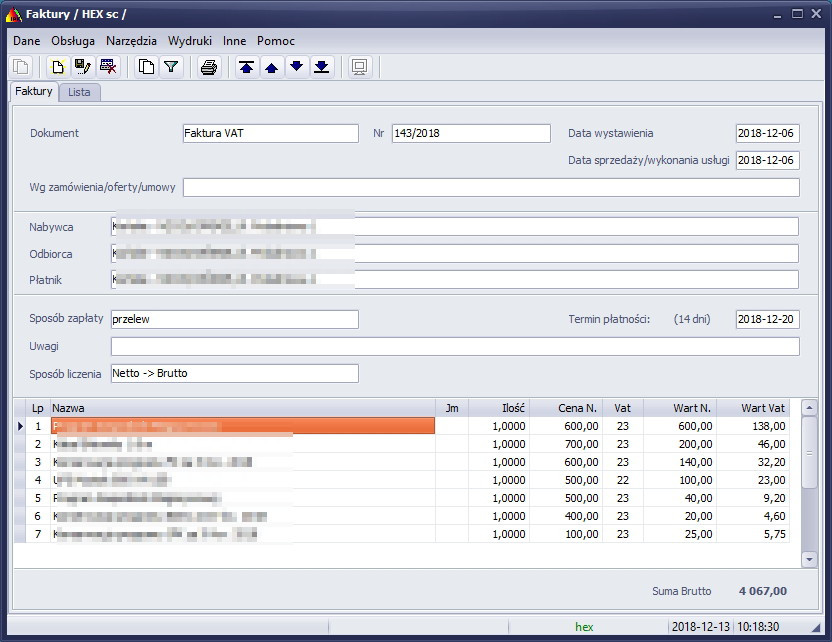
Task: Click Wart N. value 25,00 in row 7
Action: tap(698, 534)
